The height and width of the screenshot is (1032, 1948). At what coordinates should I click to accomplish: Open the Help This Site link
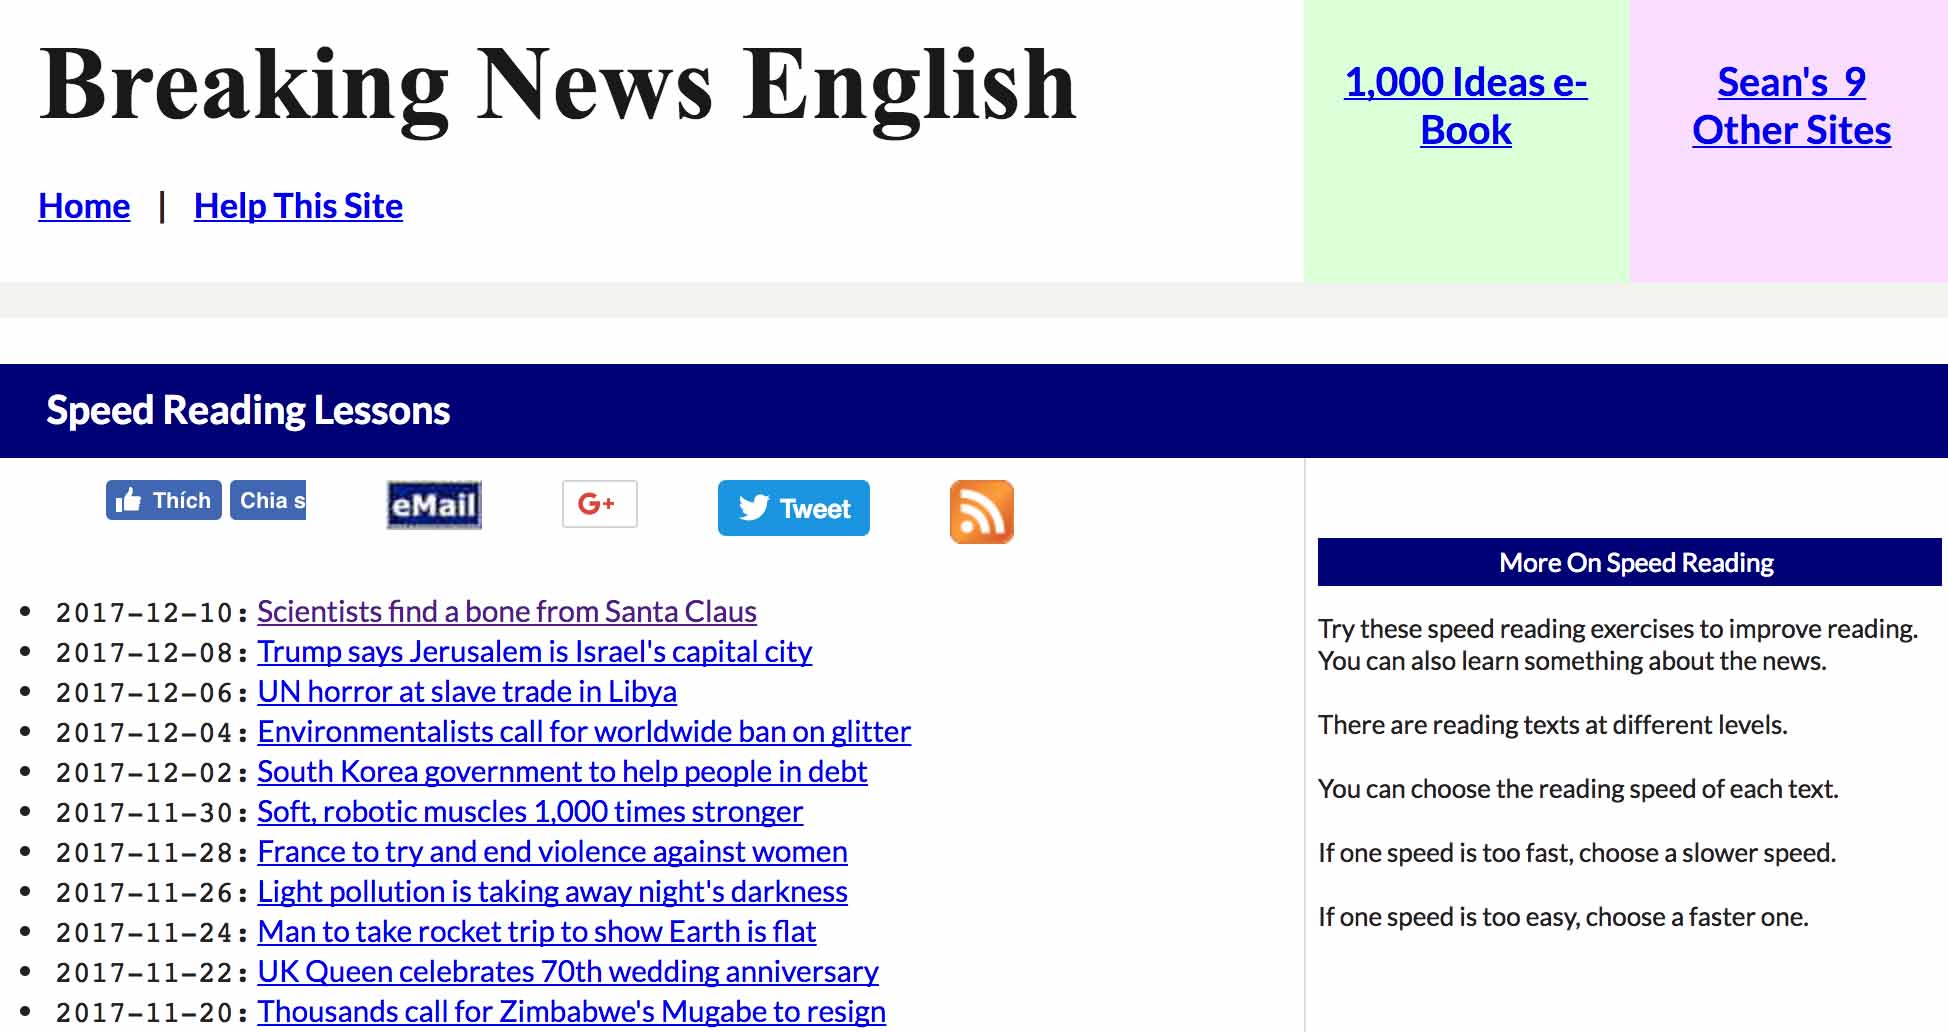tap(298, 206)
